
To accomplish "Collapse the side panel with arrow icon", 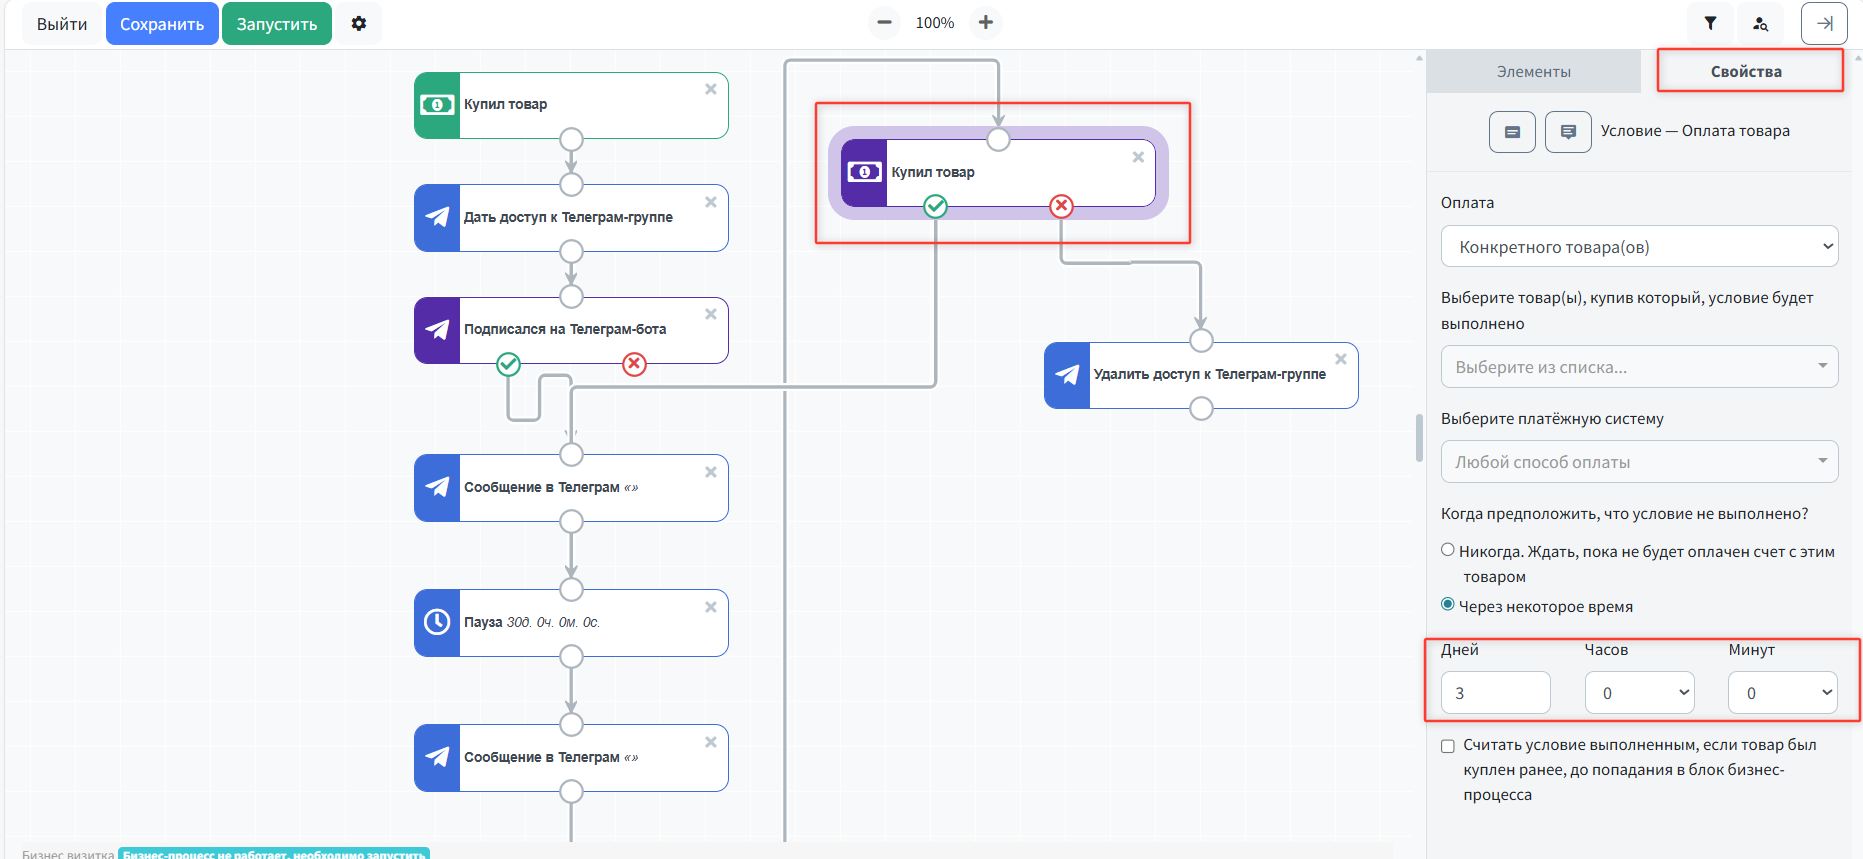I will 1824,23.
